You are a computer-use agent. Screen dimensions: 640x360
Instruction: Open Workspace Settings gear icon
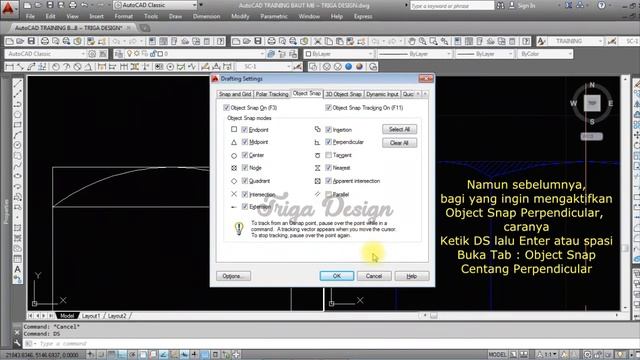pyautogui.click(x=92, y=54)
